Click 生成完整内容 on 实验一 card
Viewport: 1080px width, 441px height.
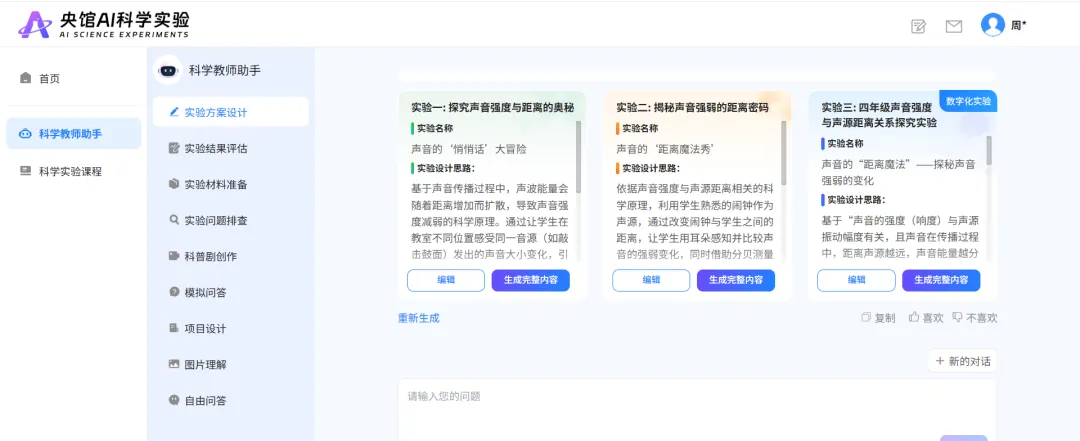(530, 280)
